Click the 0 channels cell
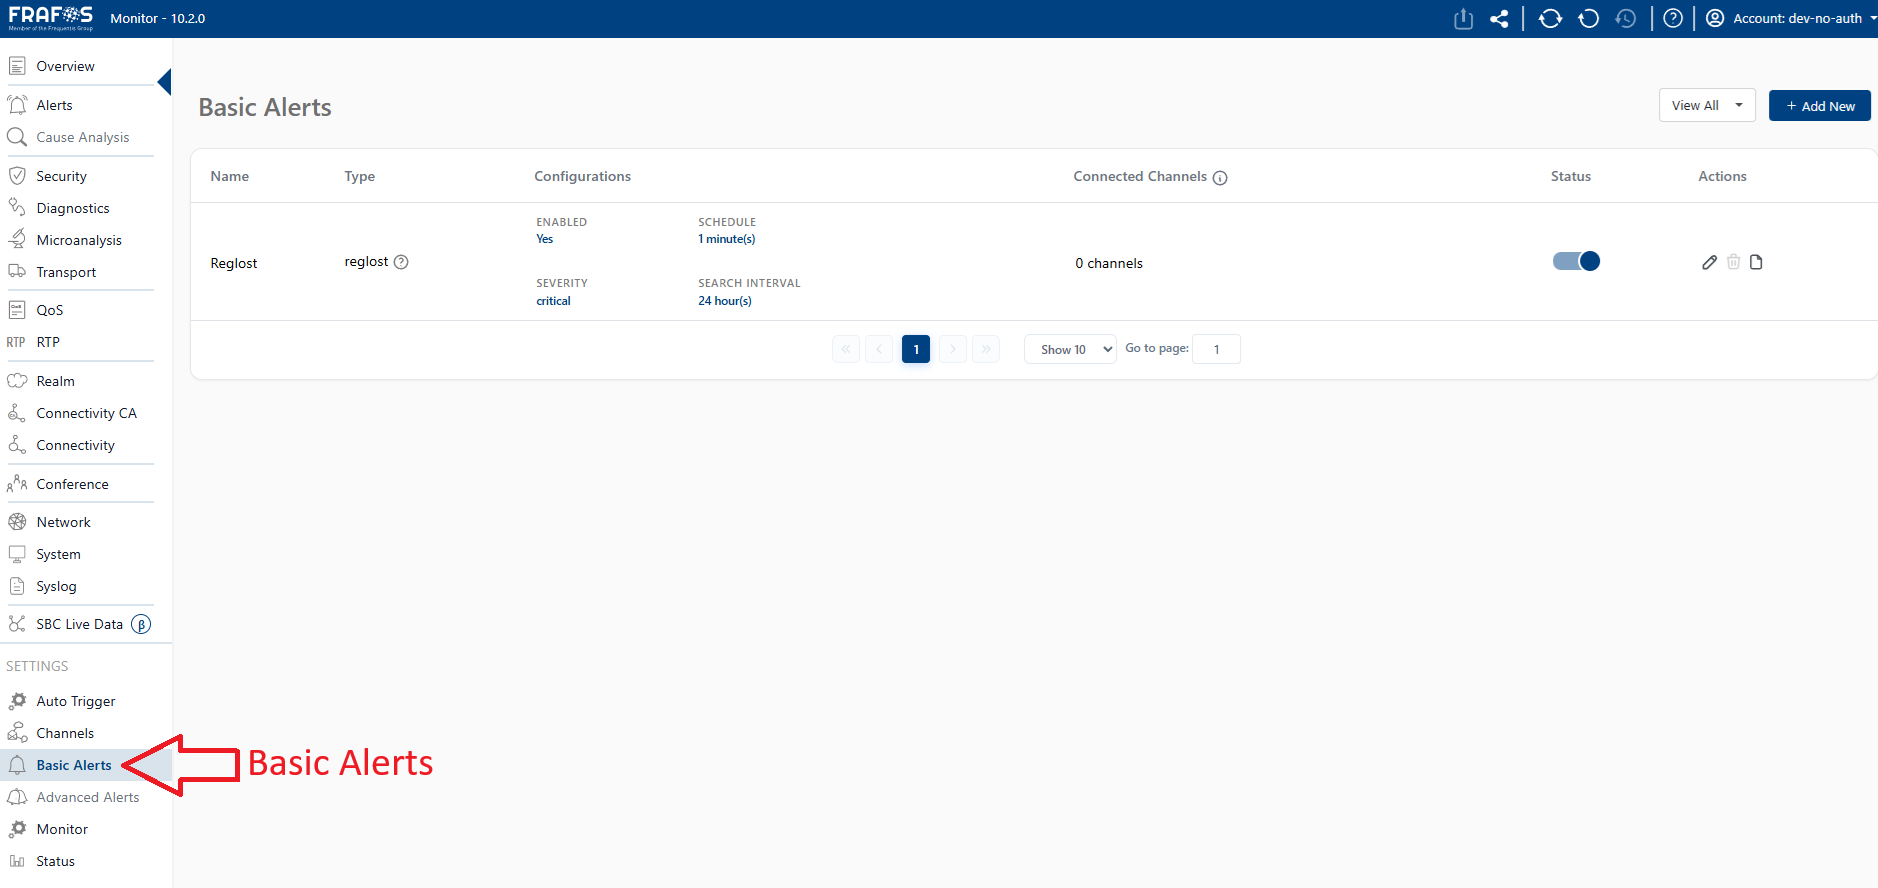Screen dimensions: 1878x888 [x=1109, y=263]
